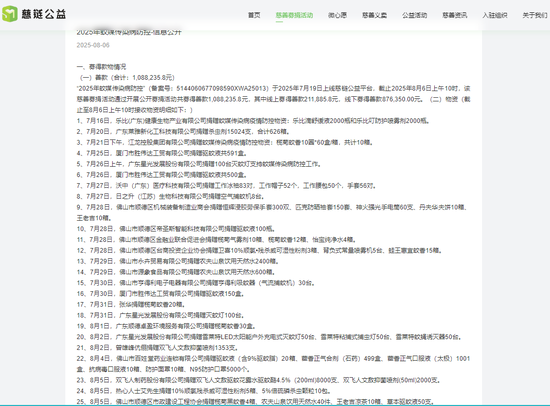Click item 1 dated 7月16日
The width and height of the screenshot is (550, 406).
(253, 121)
